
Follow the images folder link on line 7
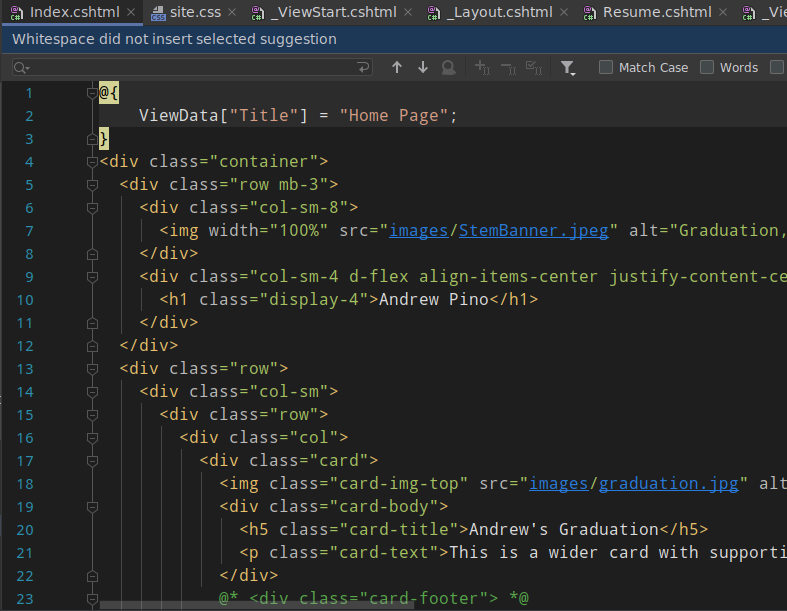pos(419,230)
